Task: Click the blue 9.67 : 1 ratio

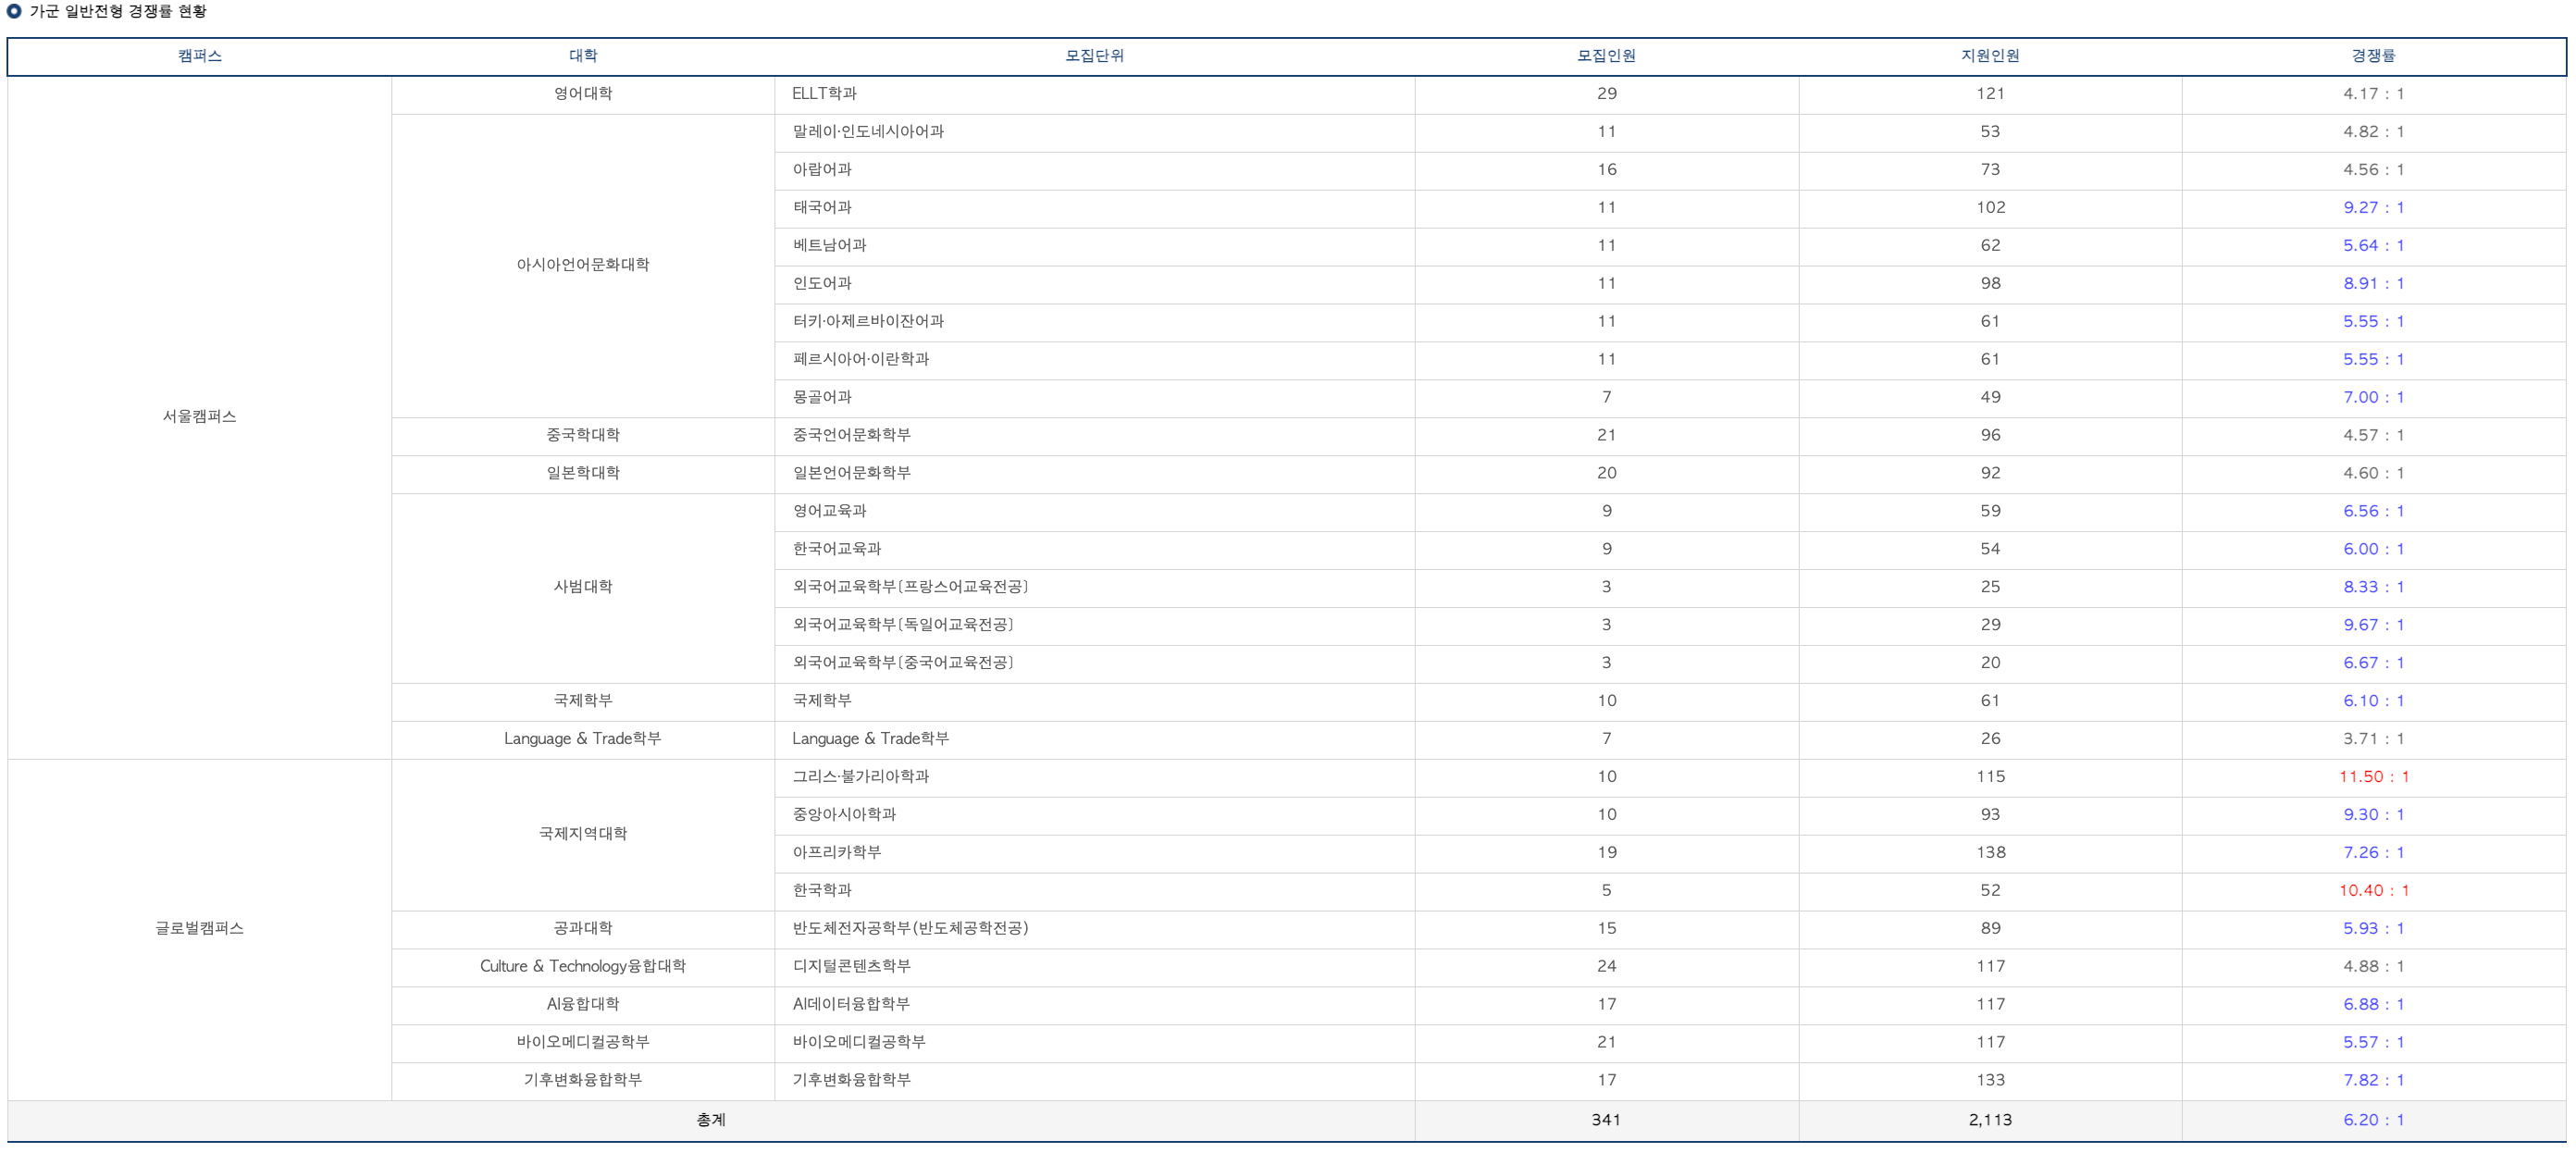Action: (x=2373, y=624)
